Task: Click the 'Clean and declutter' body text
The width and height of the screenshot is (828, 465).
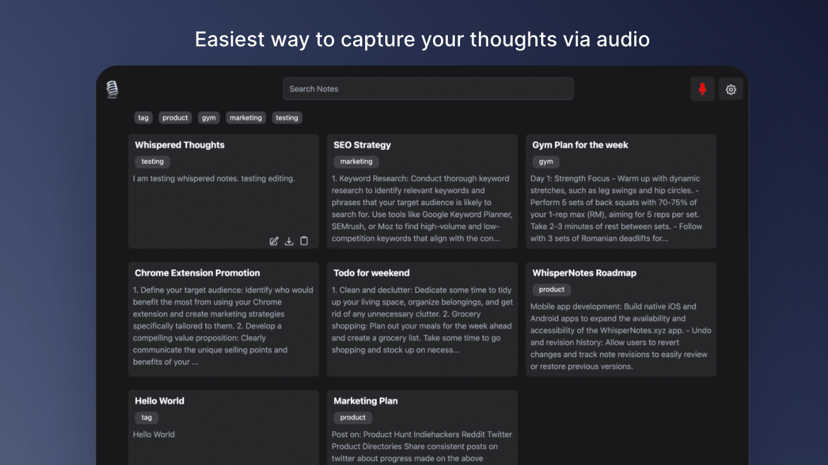Action: click(422, 320)
